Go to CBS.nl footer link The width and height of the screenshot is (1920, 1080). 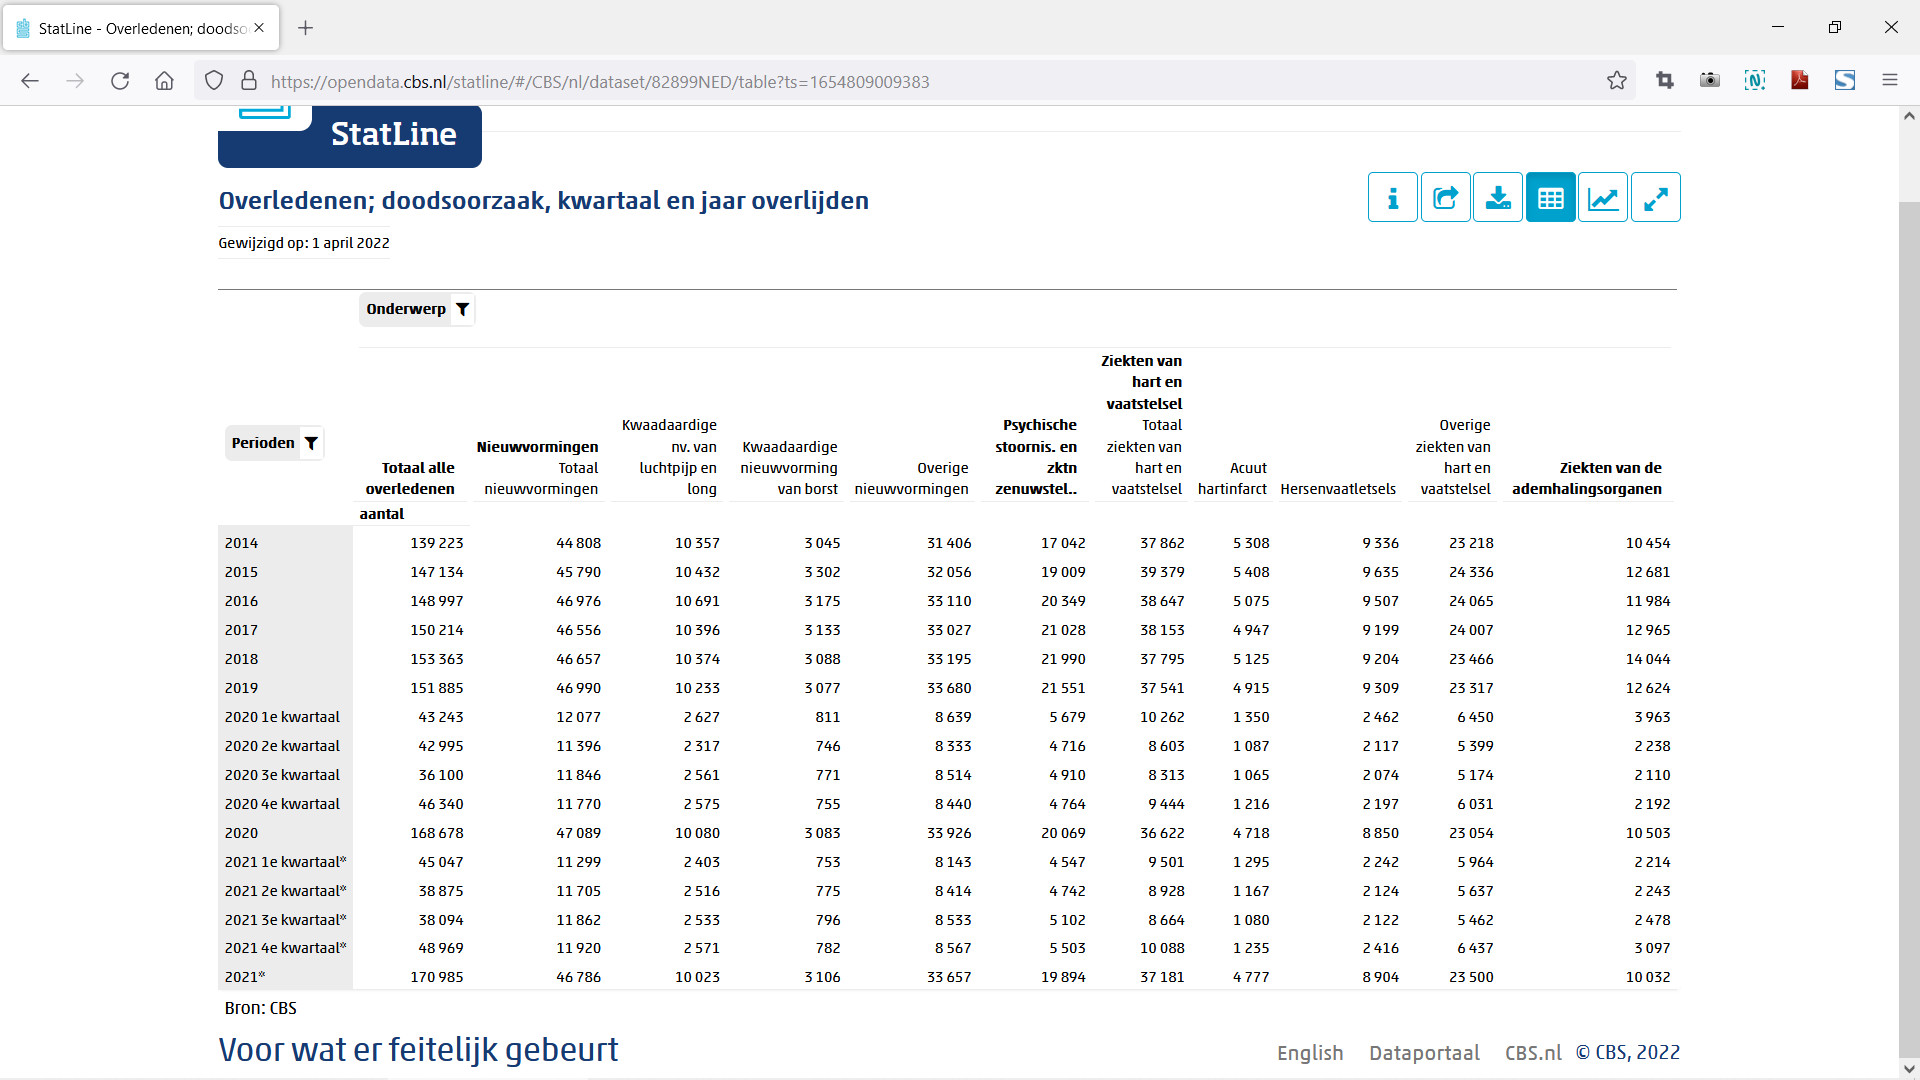[1532, 1053]
